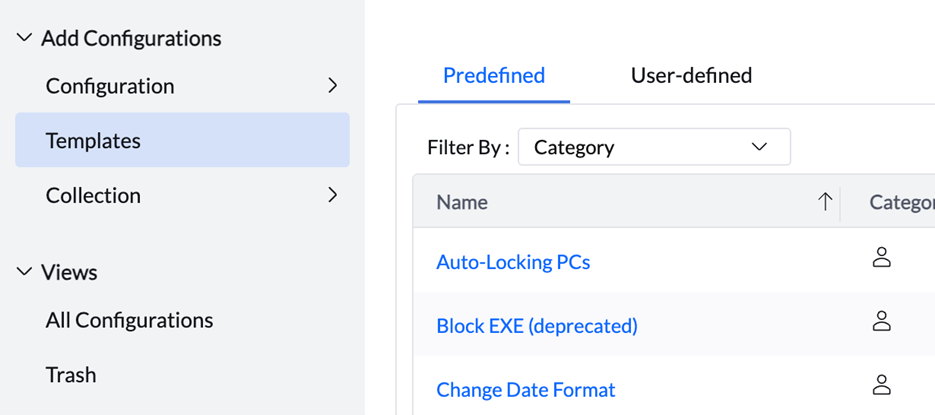Select the Collection sidebar item
Viewport: 935px width, 415px height.
tap(182, 195)
